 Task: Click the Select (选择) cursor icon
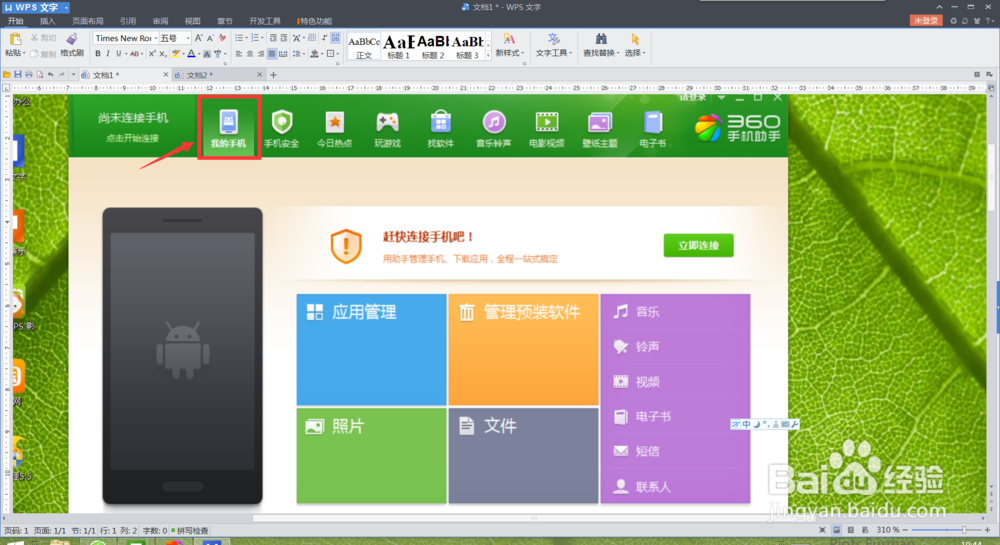[635, 40]
